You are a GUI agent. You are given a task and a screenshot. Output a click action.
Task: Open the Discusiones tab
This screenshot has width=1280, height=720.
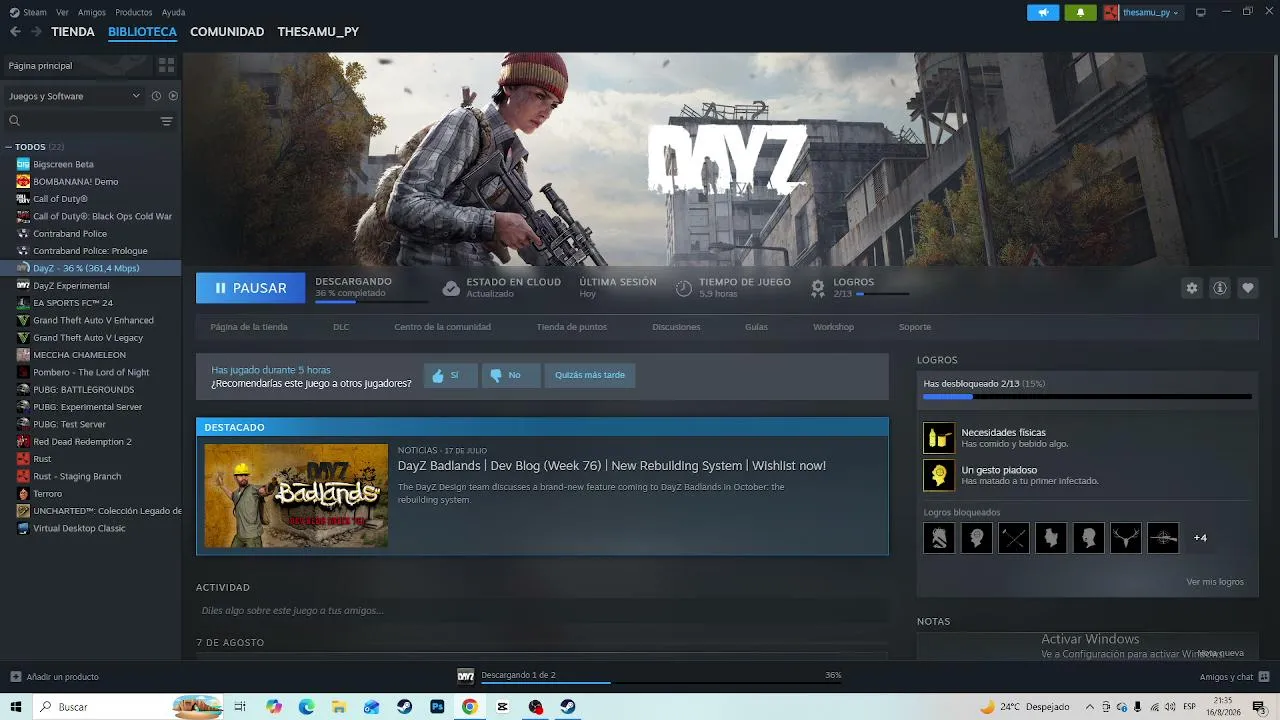click(676, 327)
